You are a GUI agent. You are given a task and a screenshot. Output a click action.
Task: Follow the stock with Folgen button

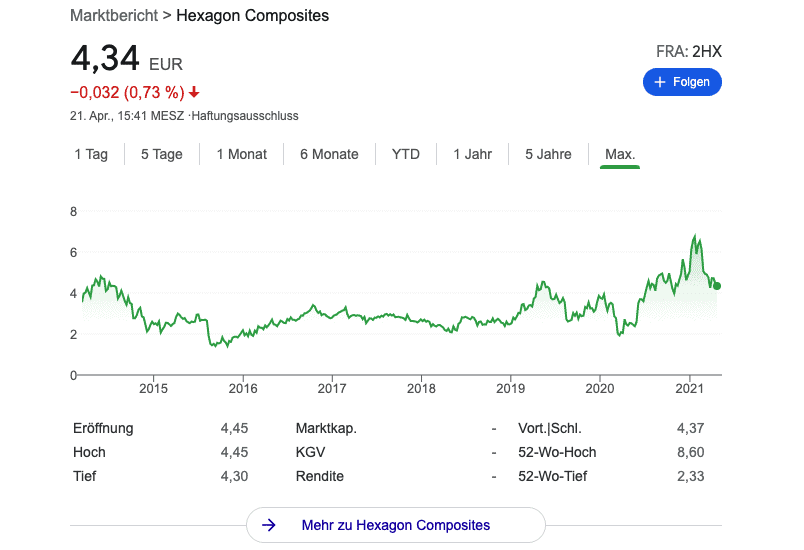[682, 82]
